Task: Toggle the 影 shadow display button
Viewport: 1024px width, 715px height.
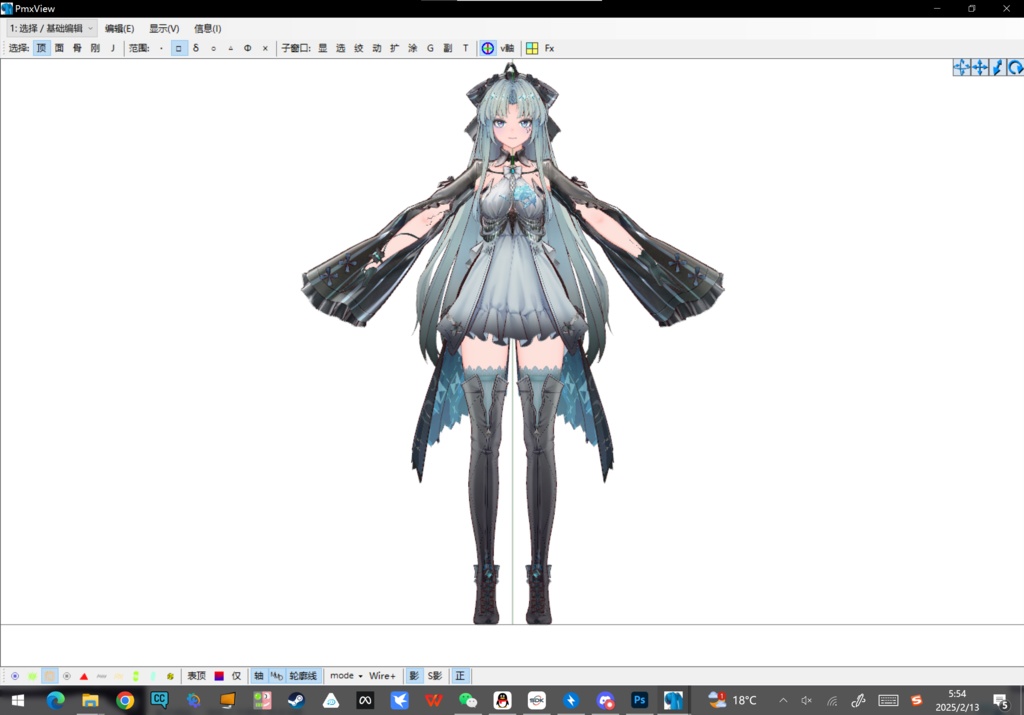Action: click(414, 676)
